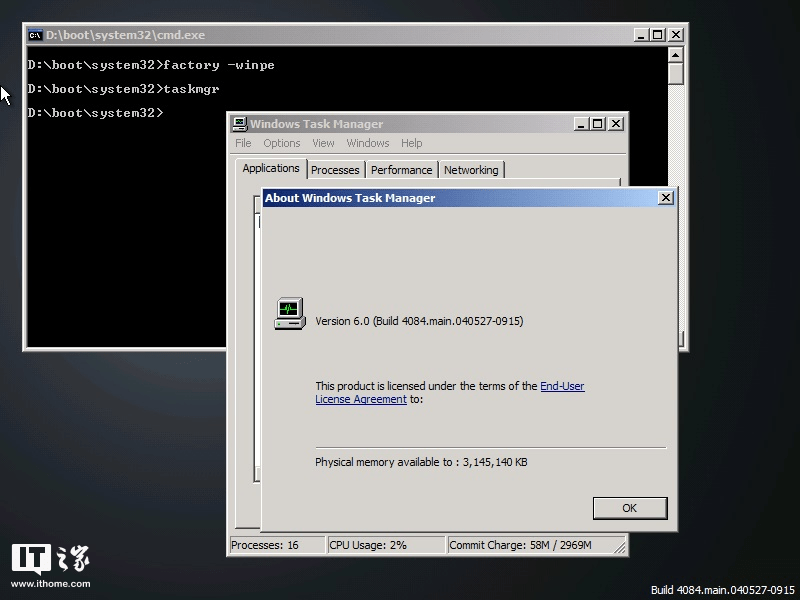Open the View menu
The image size is (800, 600).
322,143
